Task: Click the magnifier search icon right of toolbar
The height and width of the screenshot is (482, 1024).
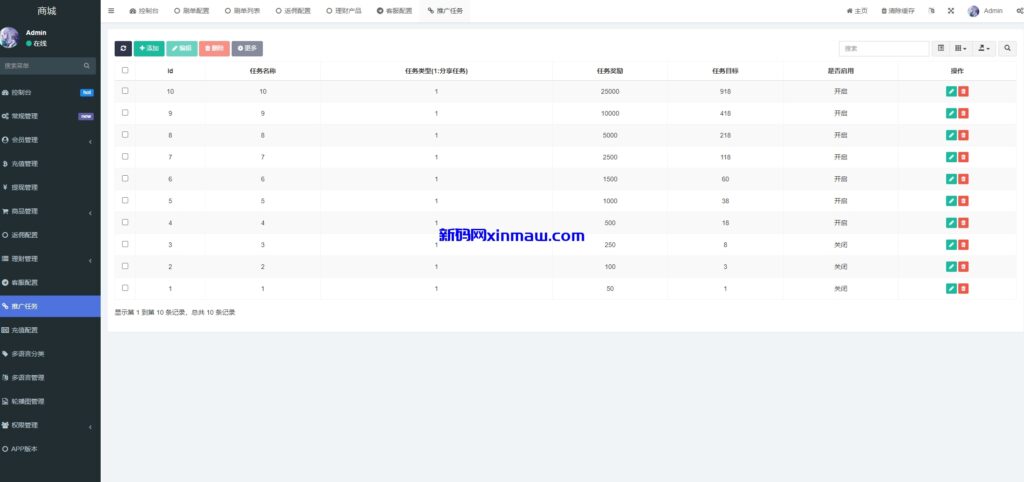Action: pos(1007,48)
